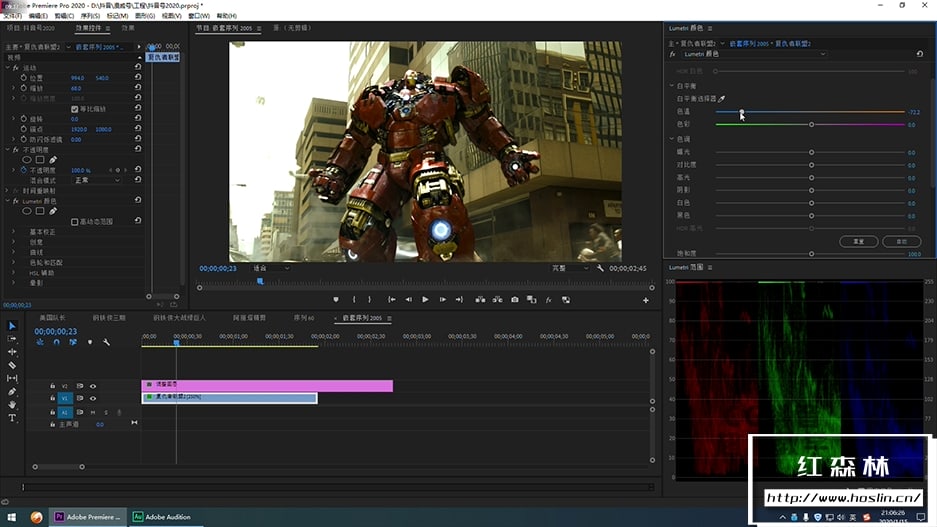Mute the A1 audio track
The image size is (937, 527).
[x=93, y=412]
